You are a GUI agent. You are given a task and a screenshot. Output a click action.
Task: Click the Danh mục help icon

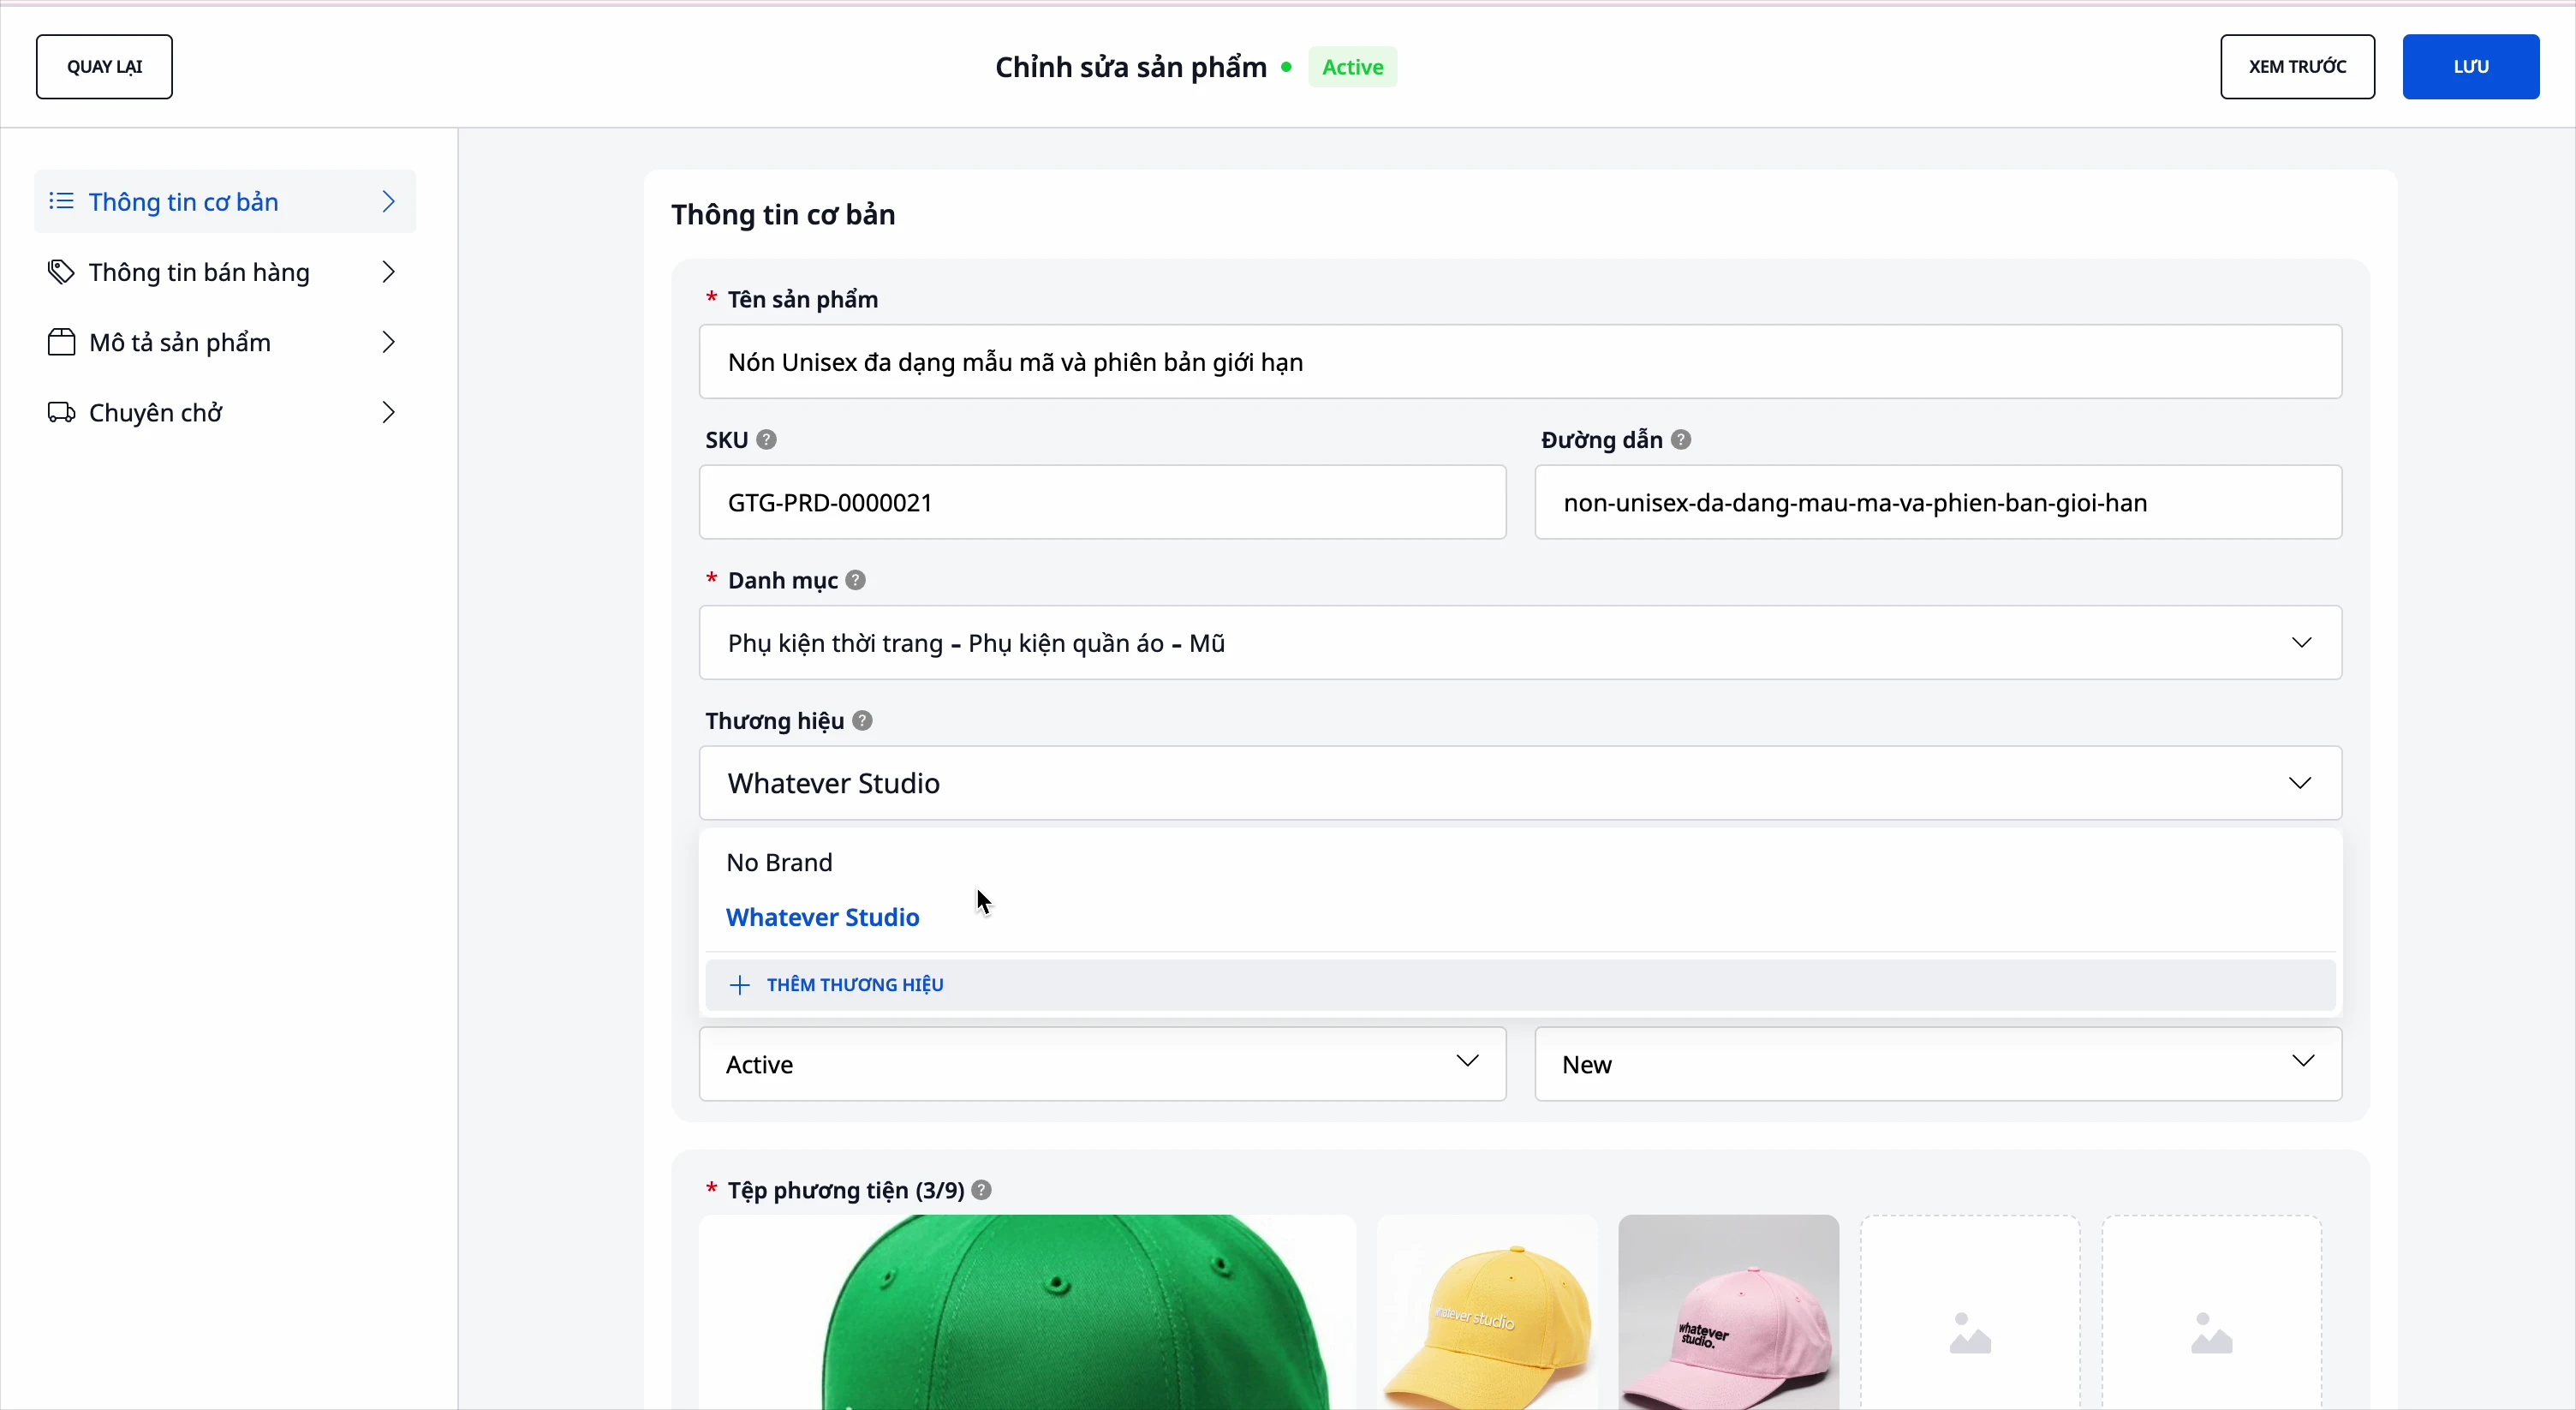[856, 581]
